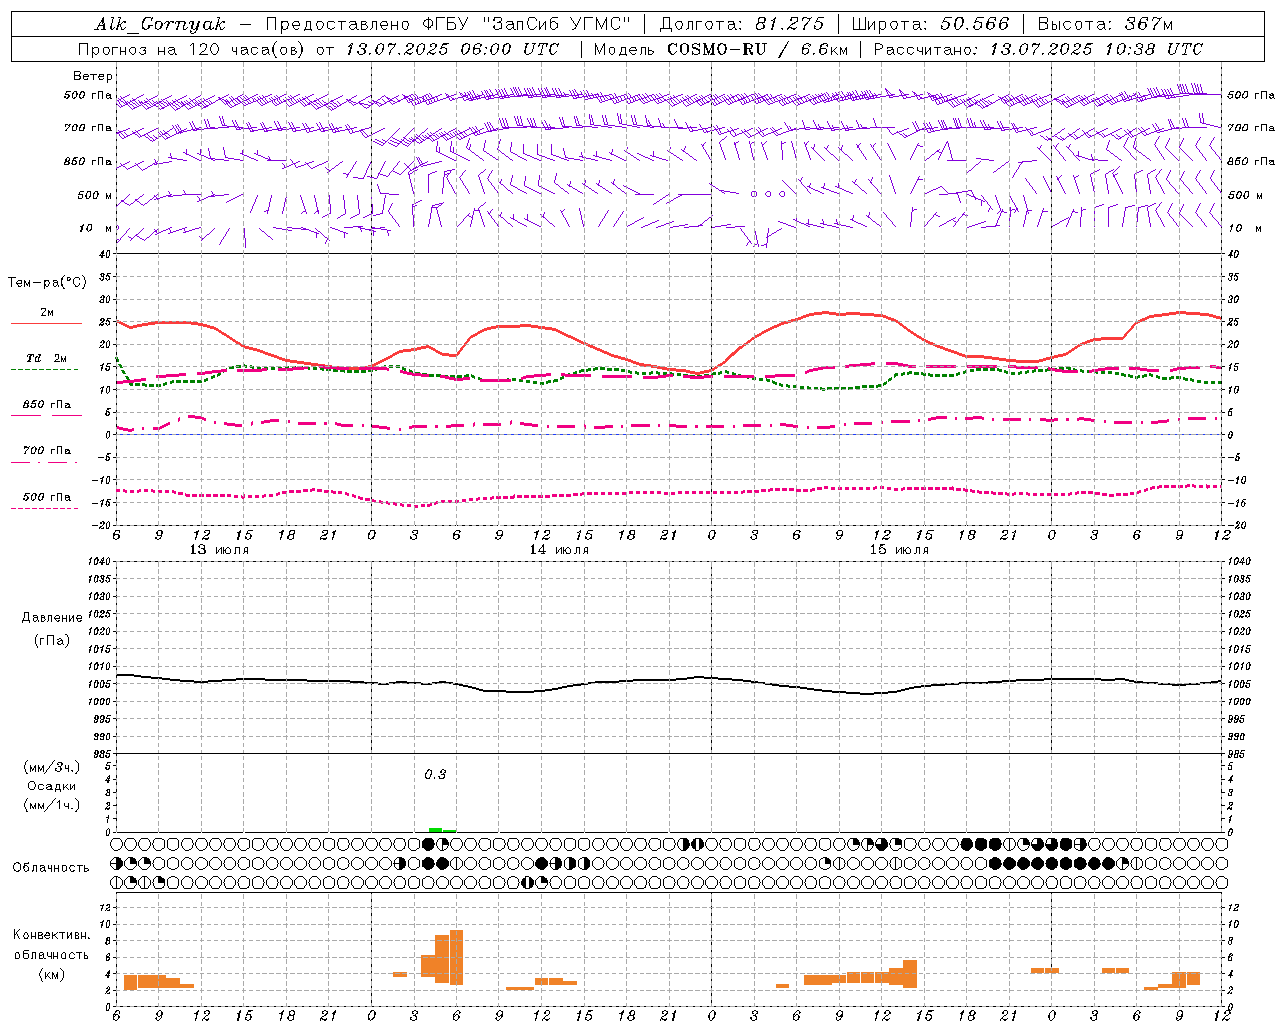Screen dimensions: 1280x1024
Task: Click pink long-dash 850 гПа legend line
Action: 46,416
